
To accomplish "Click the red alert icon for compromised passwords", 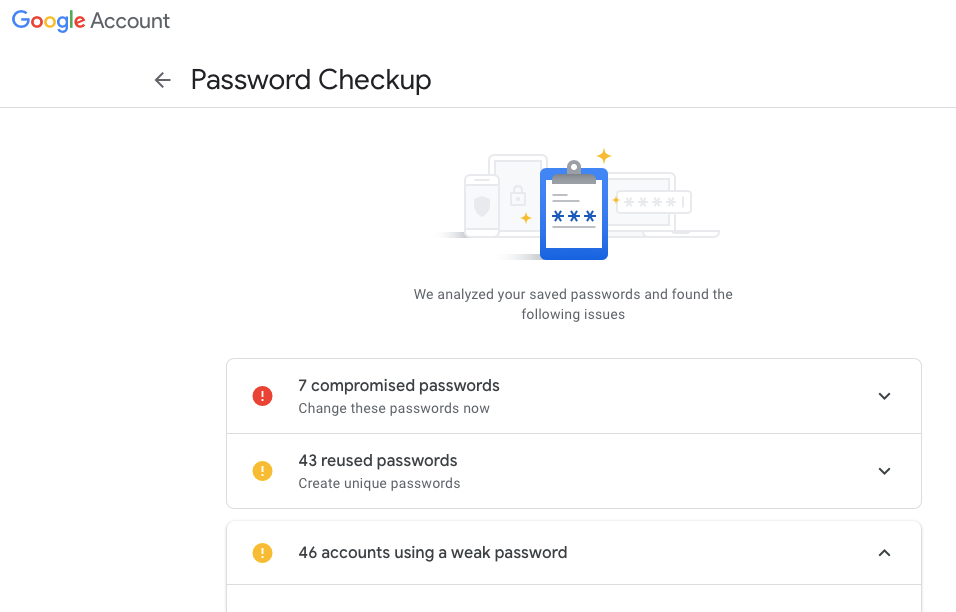I will click(x=262, y=396).
